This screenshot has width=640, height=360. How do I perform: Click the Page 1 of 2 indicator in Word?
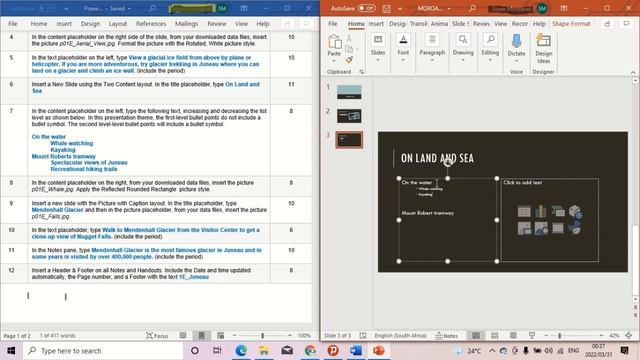pos(17,336)
